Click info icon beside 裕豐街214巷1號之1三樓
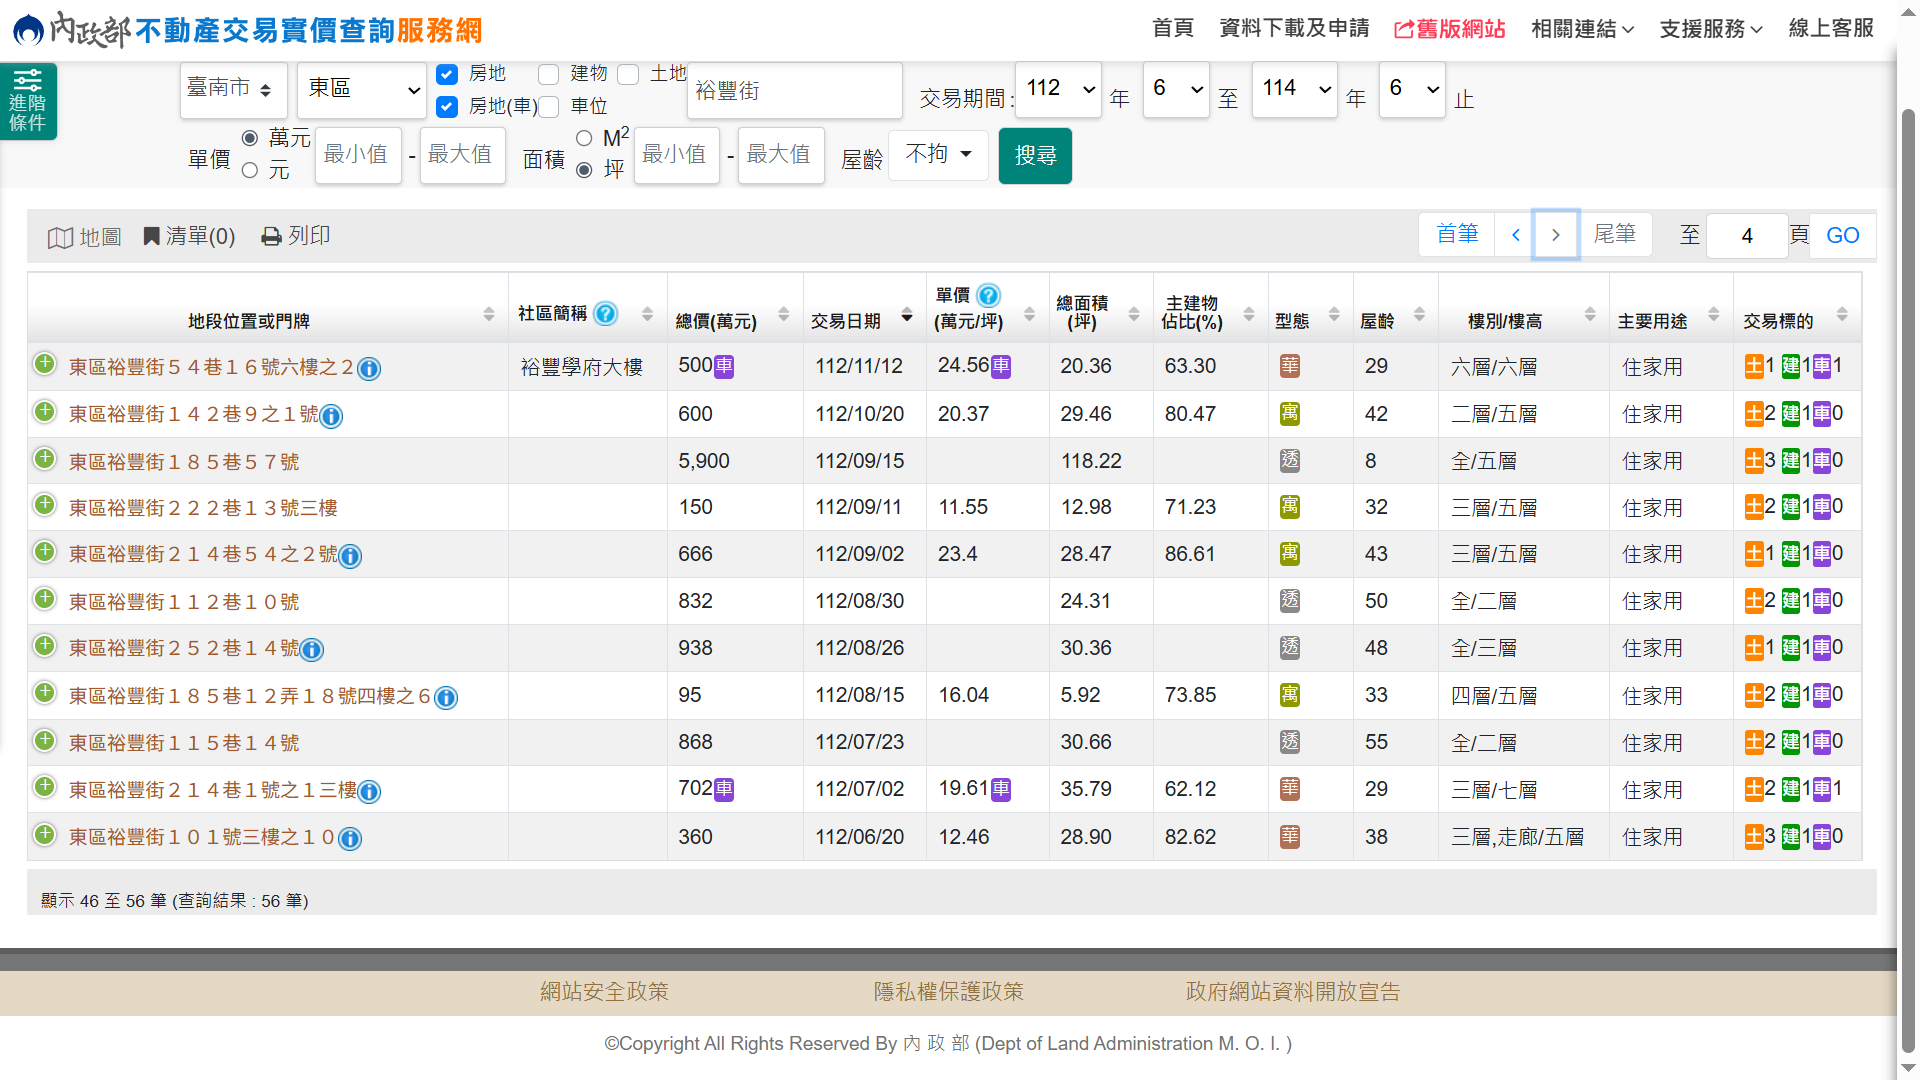 tap(369, 792)
